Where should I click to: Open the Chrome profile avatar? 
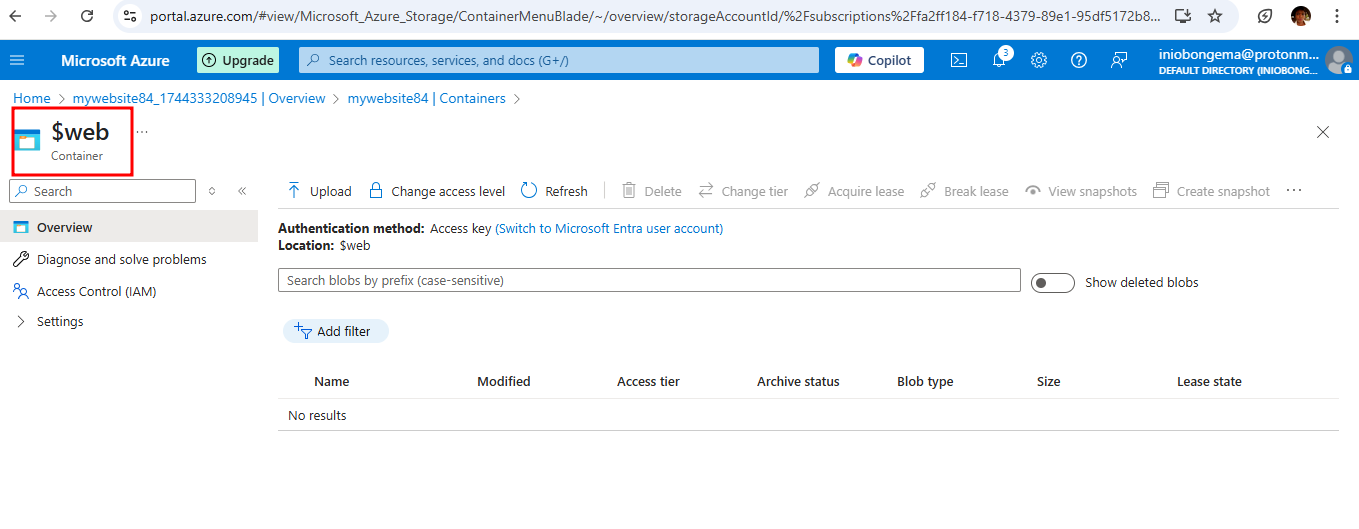[1301, 16]
